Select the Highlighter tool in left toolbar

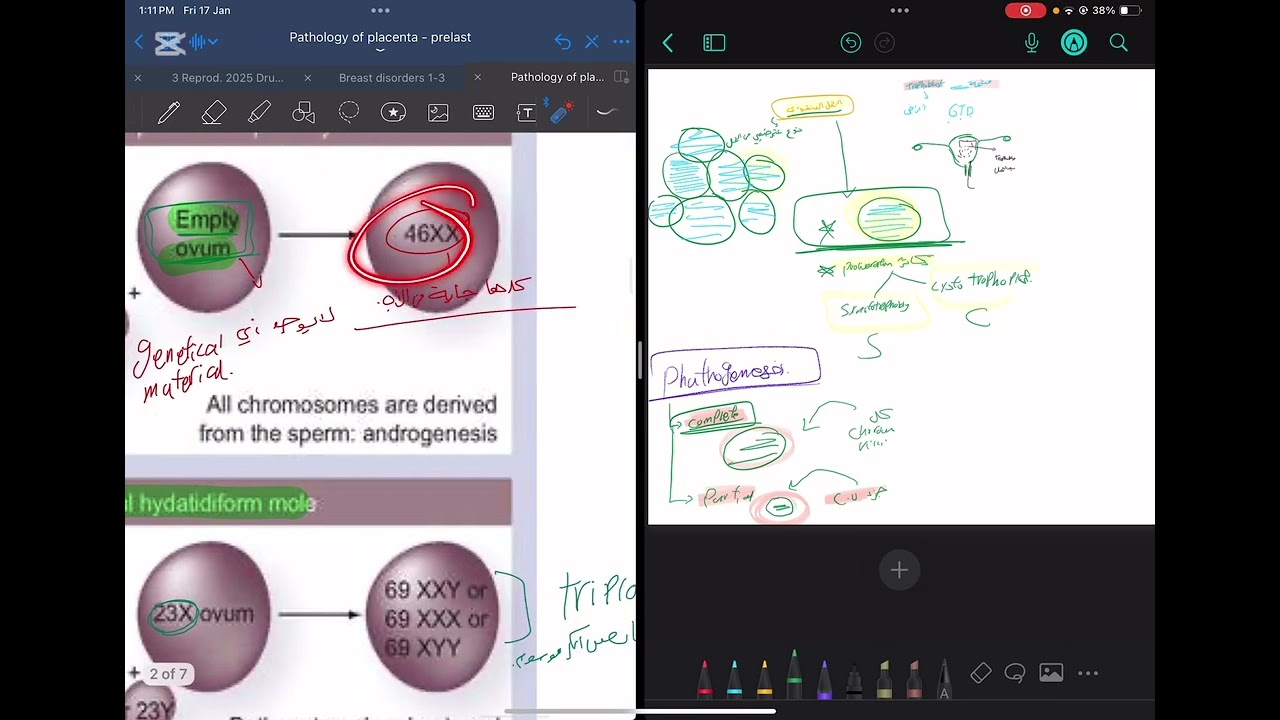coord(259,113)
